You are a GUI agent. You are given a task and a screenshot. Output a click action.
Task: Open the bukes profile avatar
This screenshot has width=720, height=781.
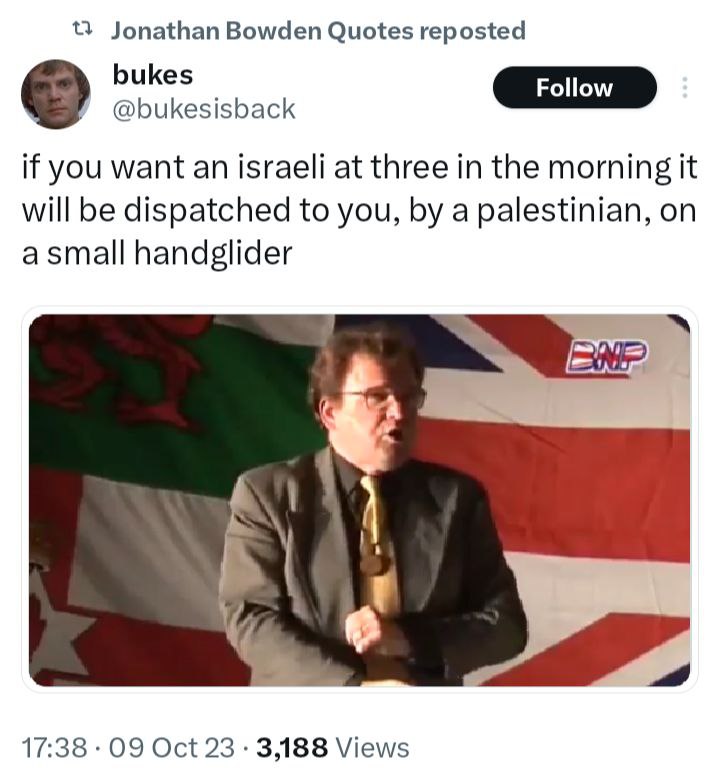pos(55,94)
